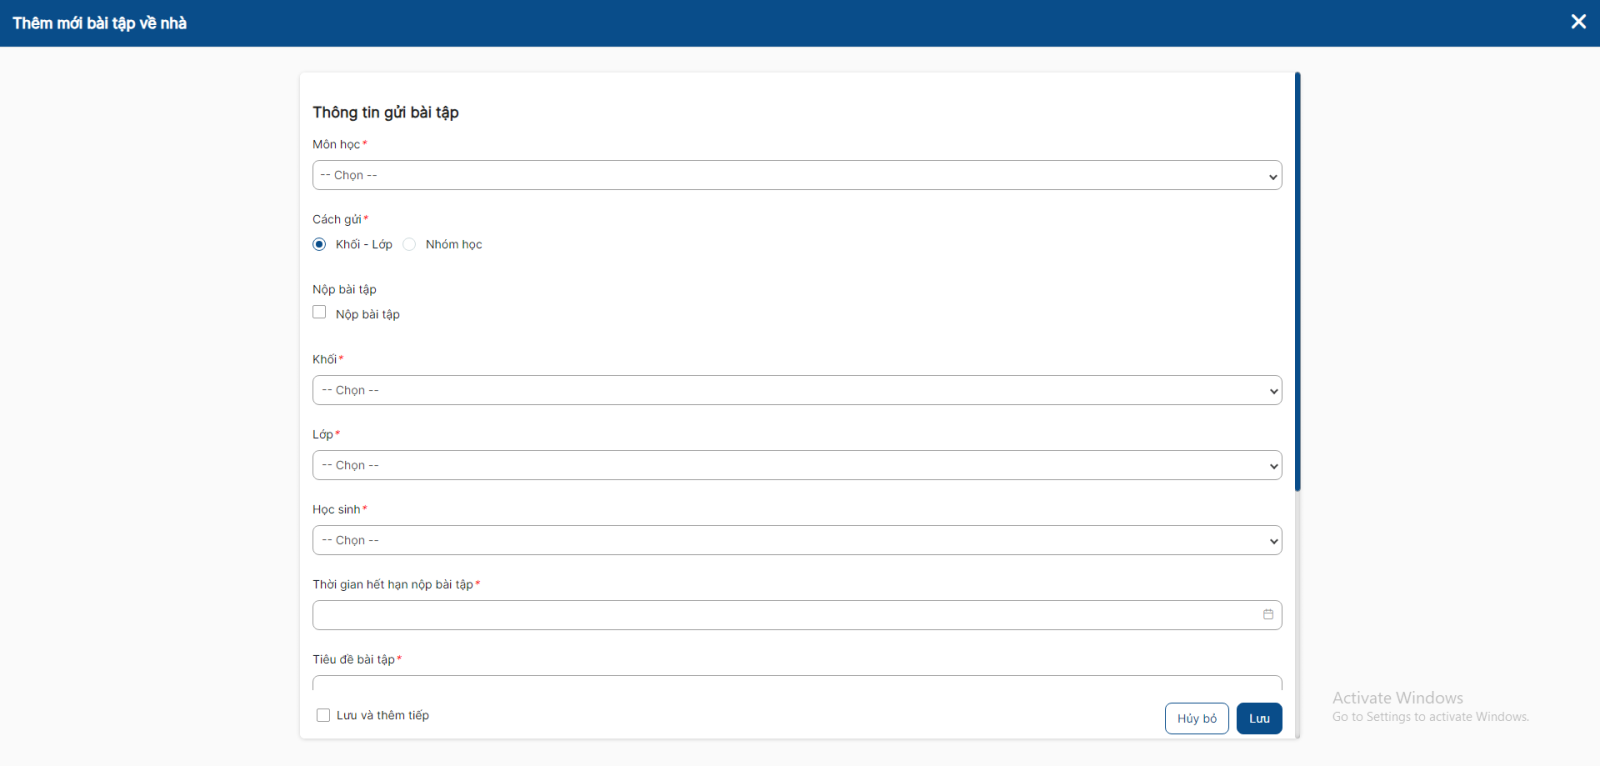
Task: Open the Môn học dropdown
Action: (796, 176)
